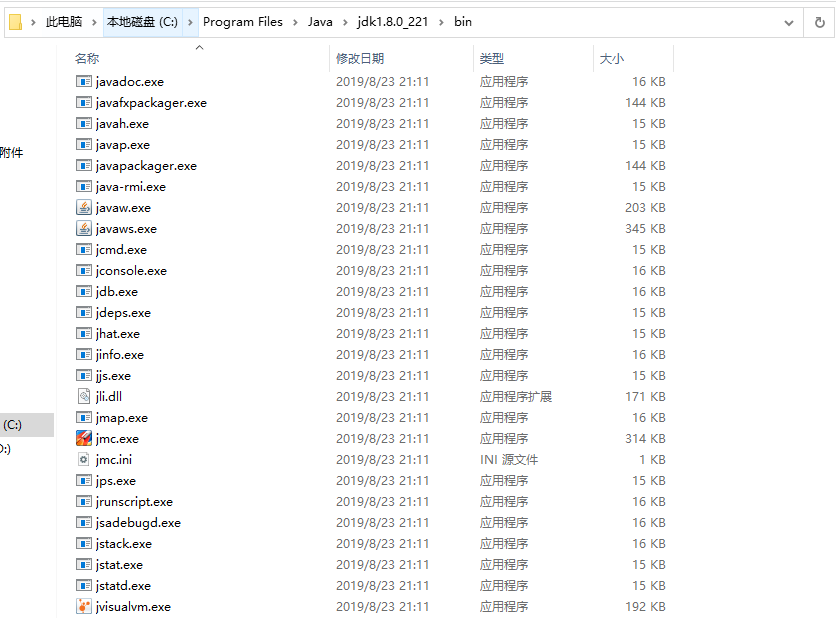Click the Java cup icon of javaws.exe
Viewport: 836px width, 621px height.
click(x=84, y=229)
